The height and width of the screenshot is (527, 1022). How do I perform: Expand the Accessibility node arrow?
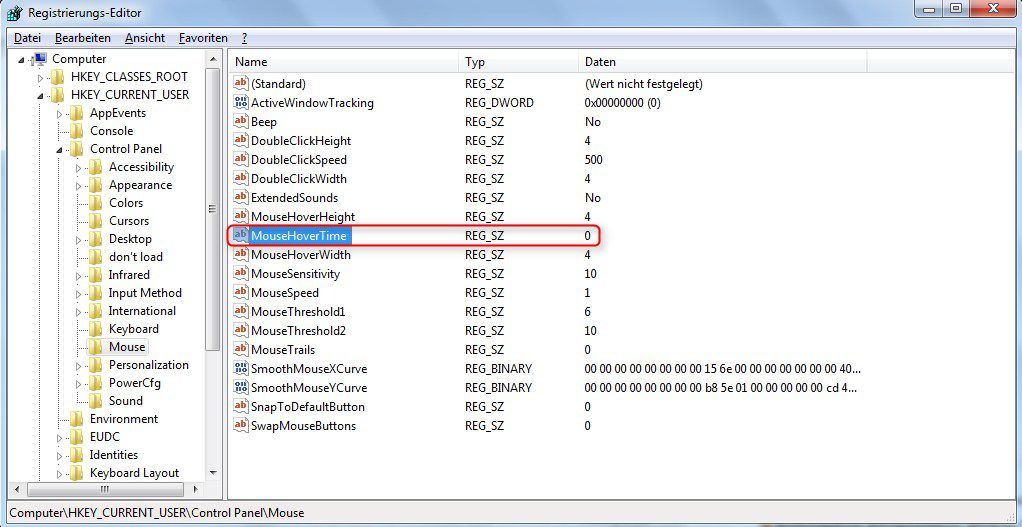point(79,168)
